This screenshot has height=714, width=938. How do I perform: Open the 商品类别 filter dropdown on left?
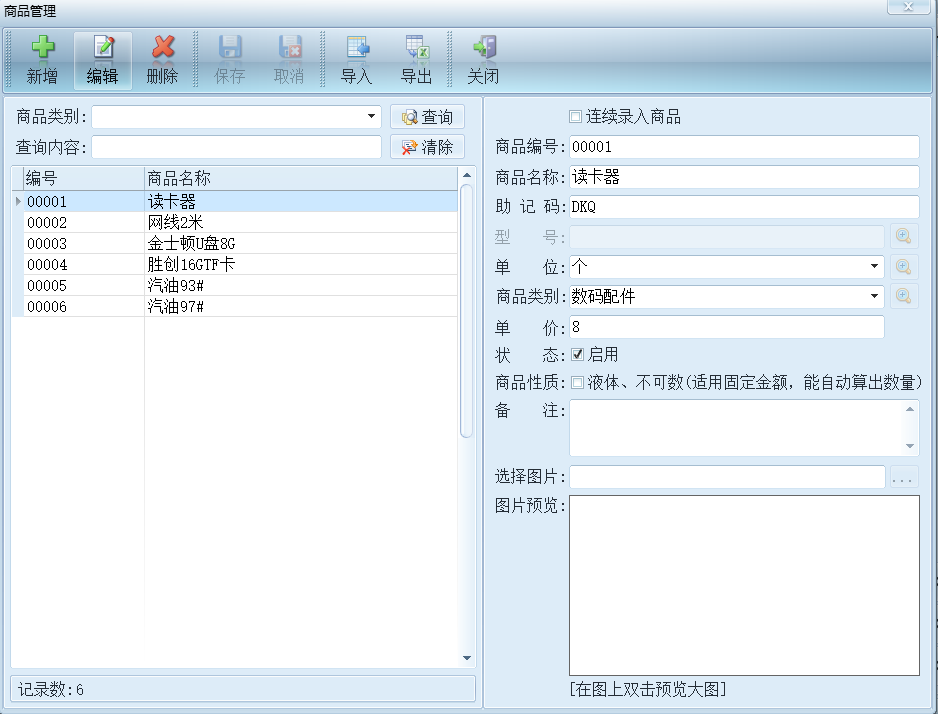point(371,117)
